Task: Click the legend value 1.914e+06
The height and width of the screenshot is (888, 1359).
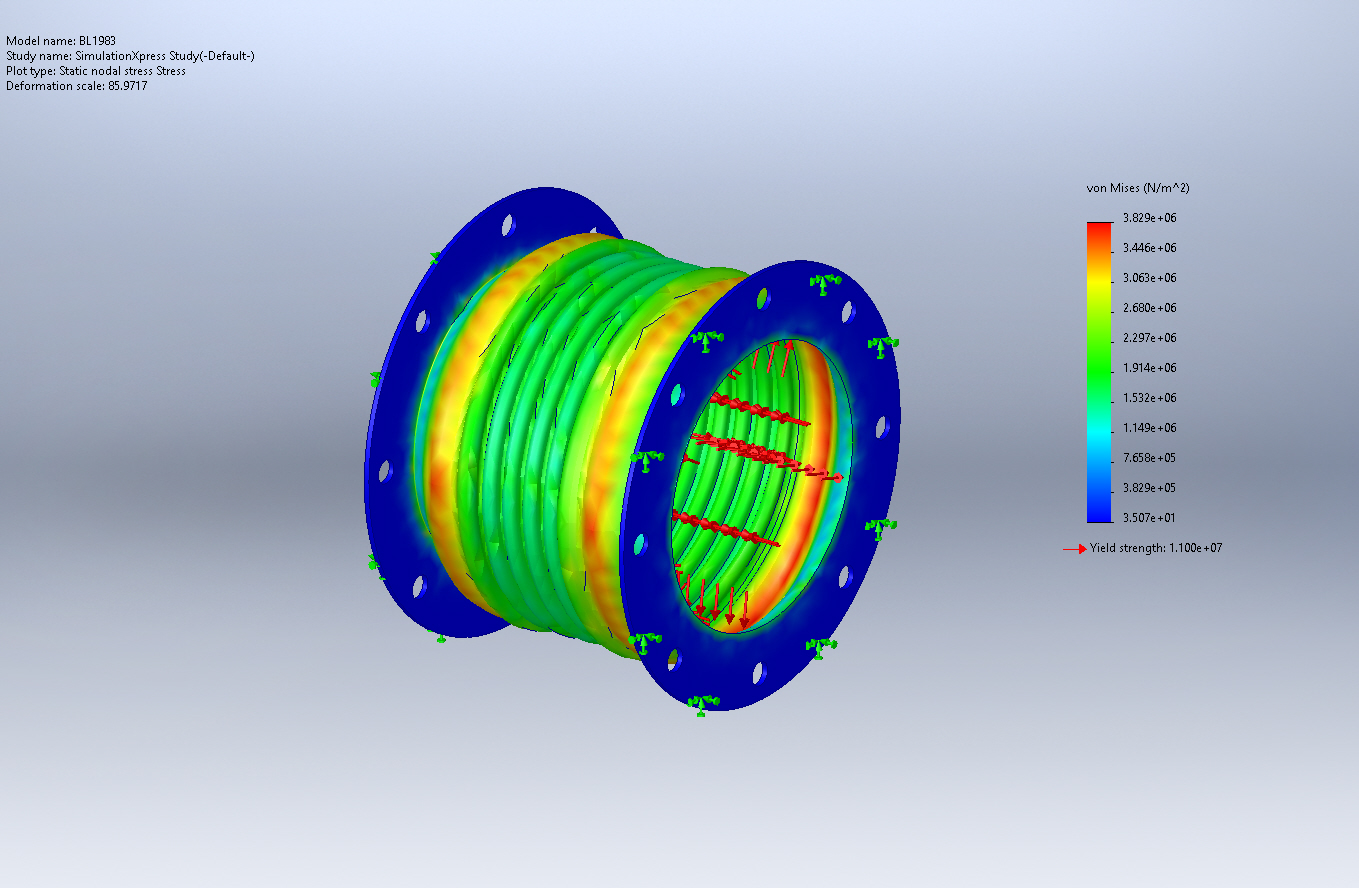Action: pyautogui.click(x=1149, y=368)
